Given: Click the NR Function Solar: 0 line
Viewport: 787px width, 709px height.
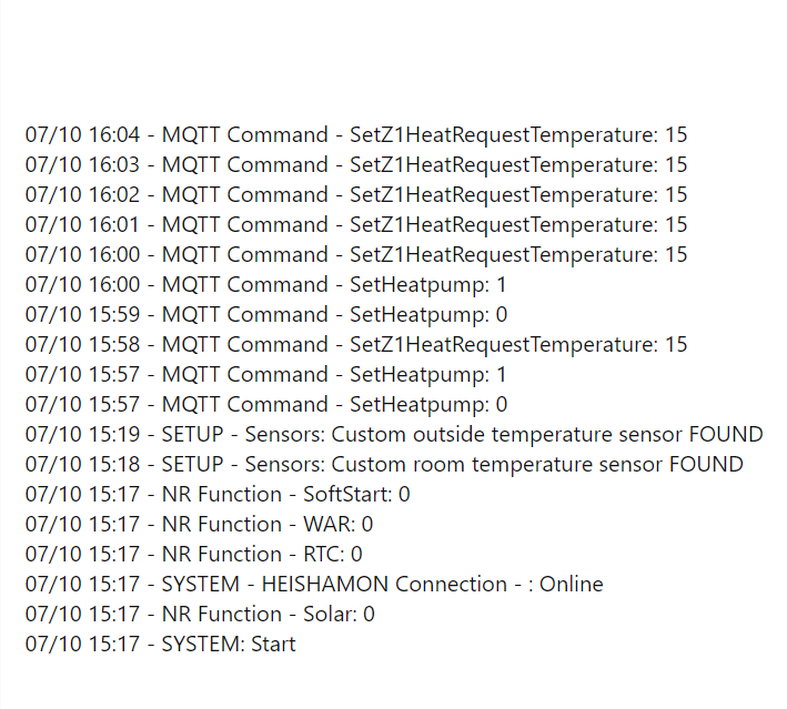Looking at the screenshot, I should click(x=200, y=615).
